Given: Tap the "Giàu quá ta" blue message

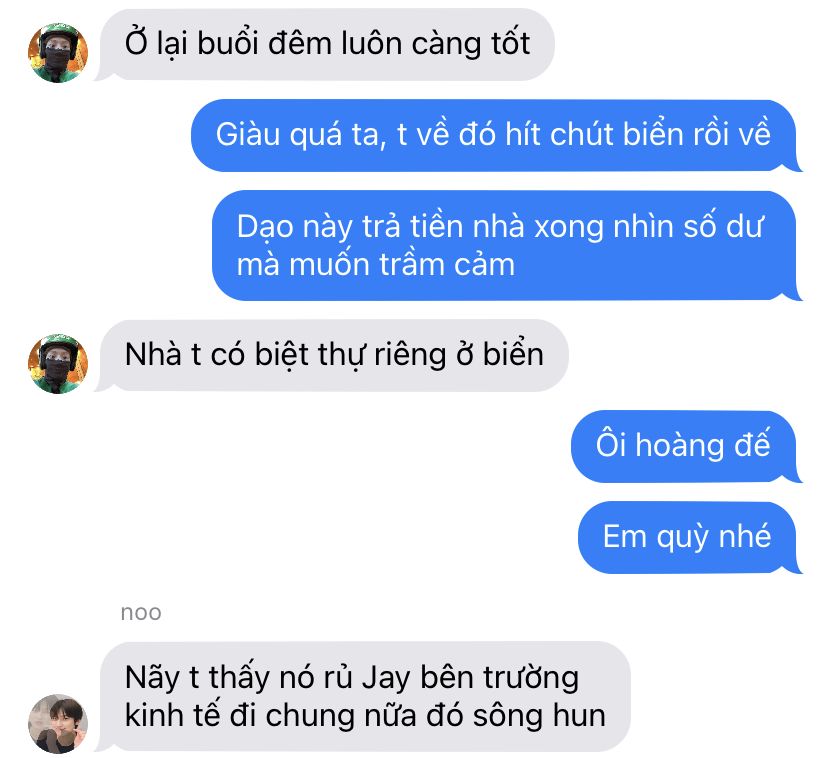Looking at the screenshot, I should [495, 135].
